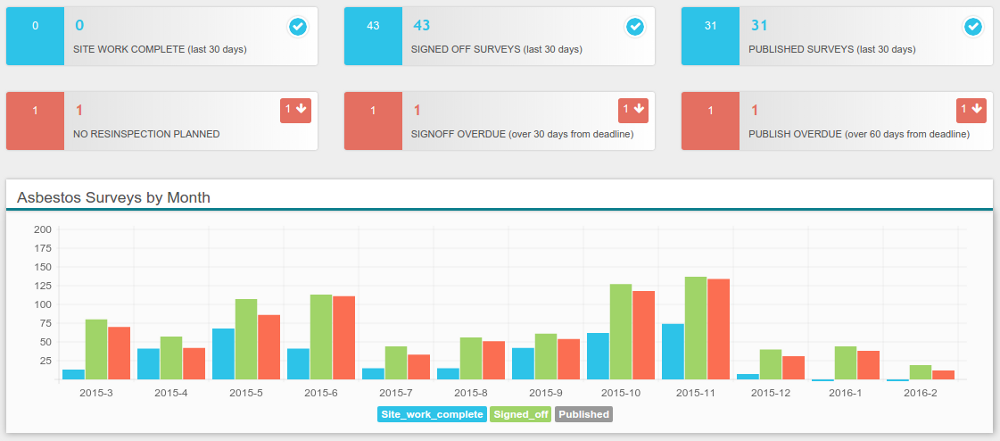Click down-arrow badge on No Resinspection Planned card
The image size is (1000, 441).
click(x=296, y=109)
